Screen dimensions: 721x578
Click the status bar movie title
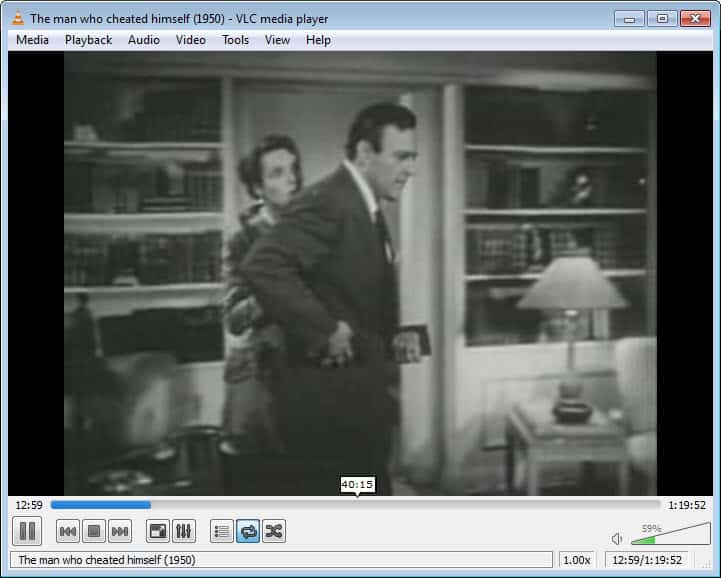(x=107, y=560)
